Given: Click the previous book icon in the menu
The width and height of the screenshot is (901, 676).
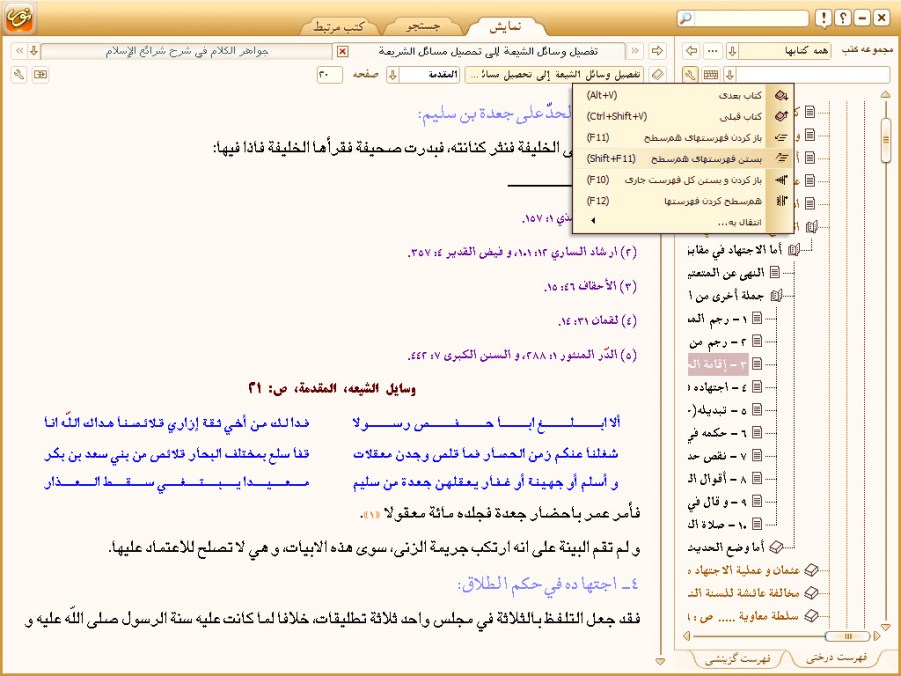Looking at the screenshot, I should click(781, 116).
